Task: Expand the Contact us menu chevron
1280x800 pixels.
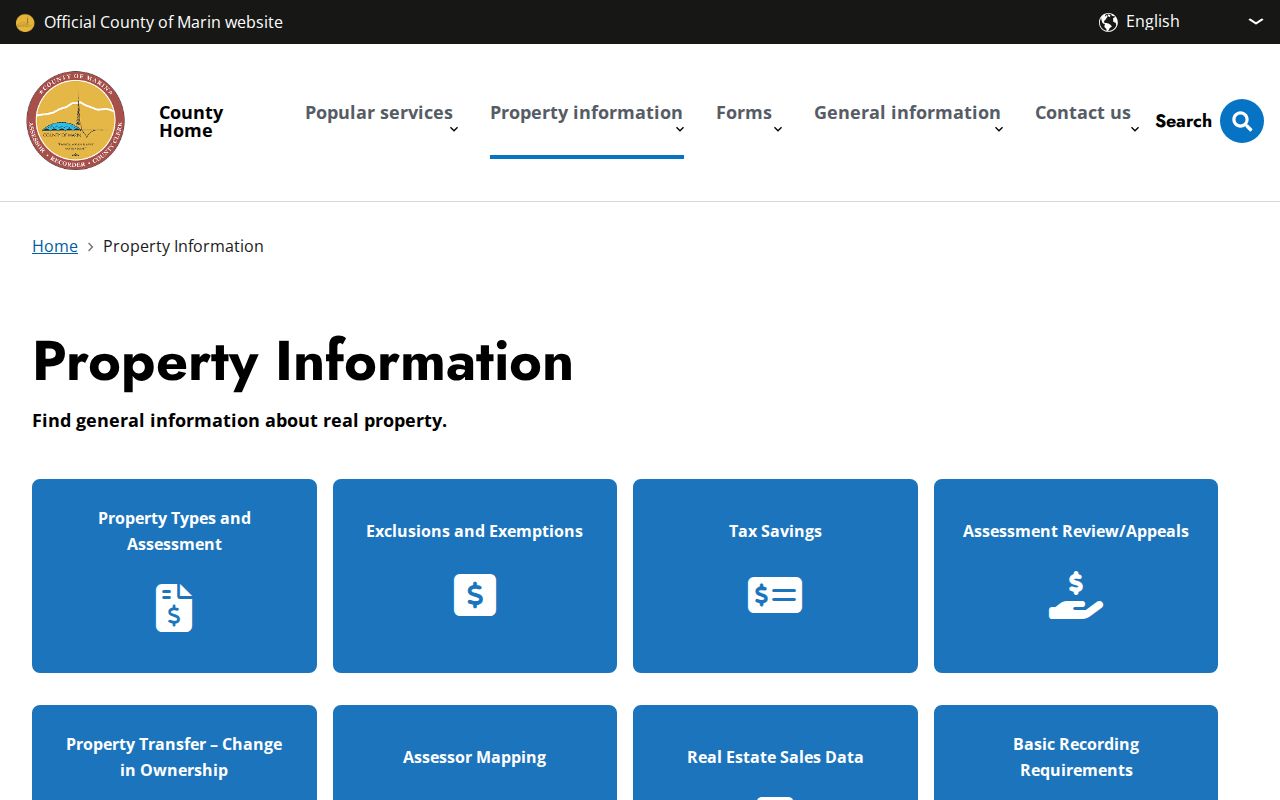Action: click(x=1135, y=129)
